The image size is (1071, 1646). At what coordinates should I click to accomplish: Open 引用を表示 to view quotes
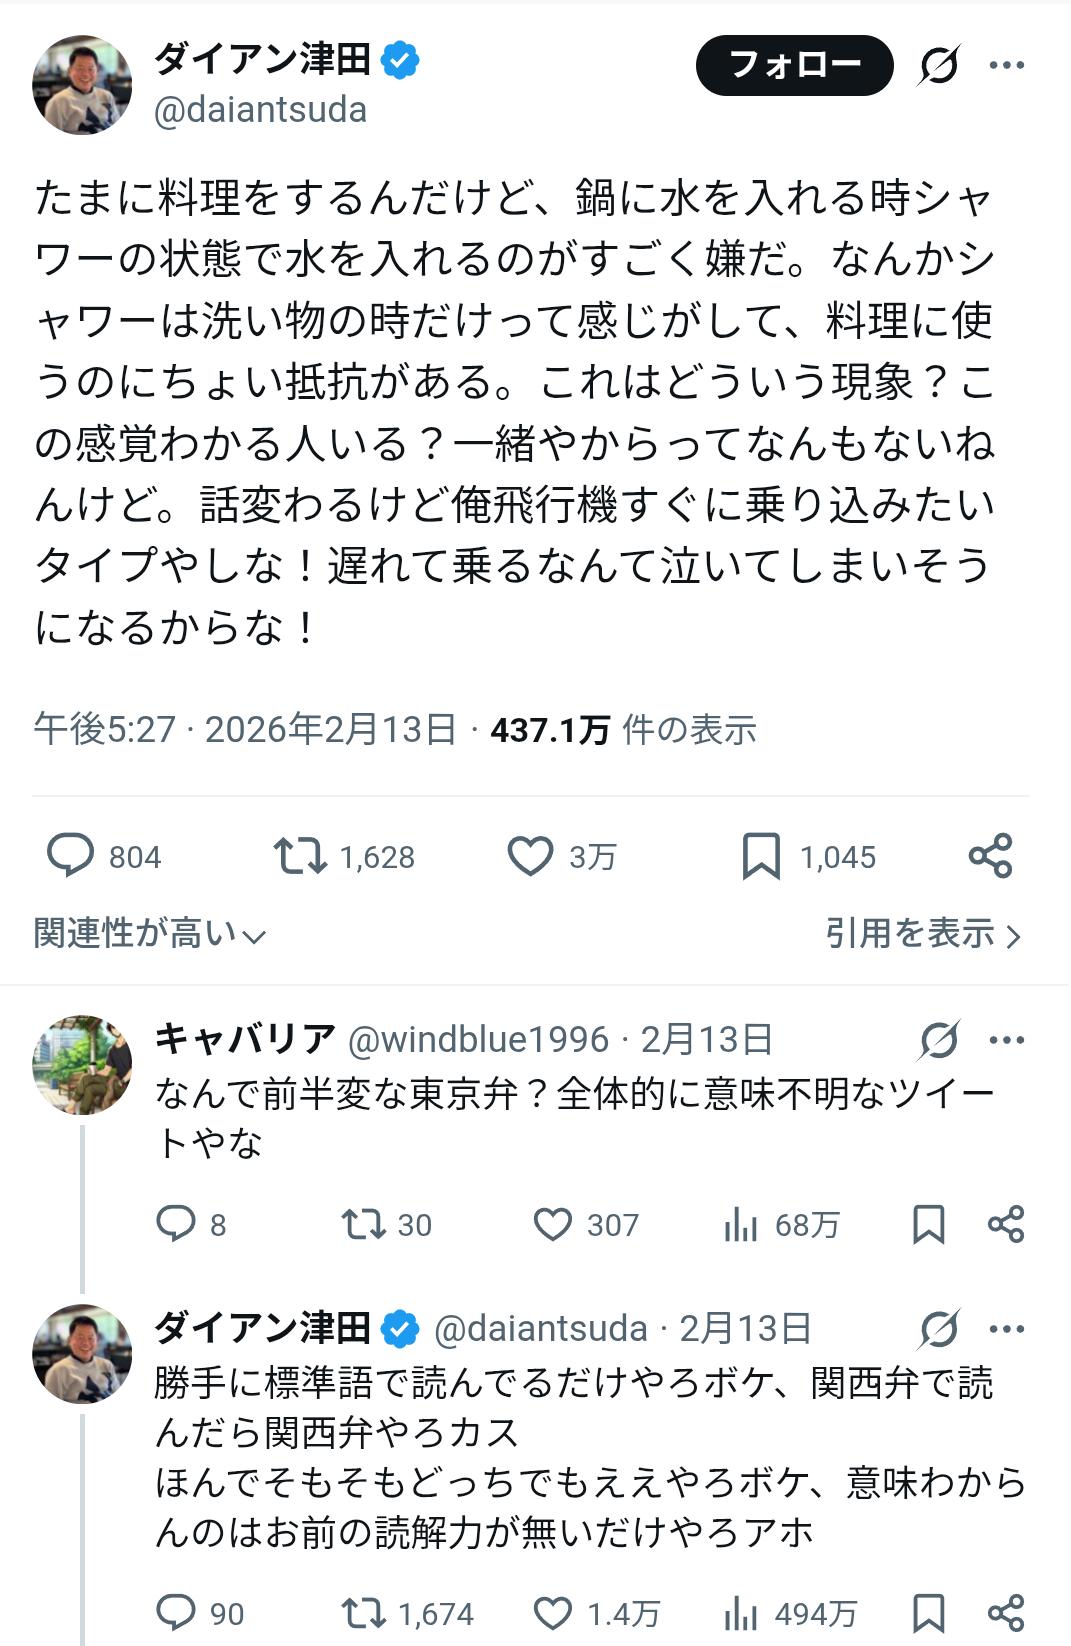click(x=922, y=934)
